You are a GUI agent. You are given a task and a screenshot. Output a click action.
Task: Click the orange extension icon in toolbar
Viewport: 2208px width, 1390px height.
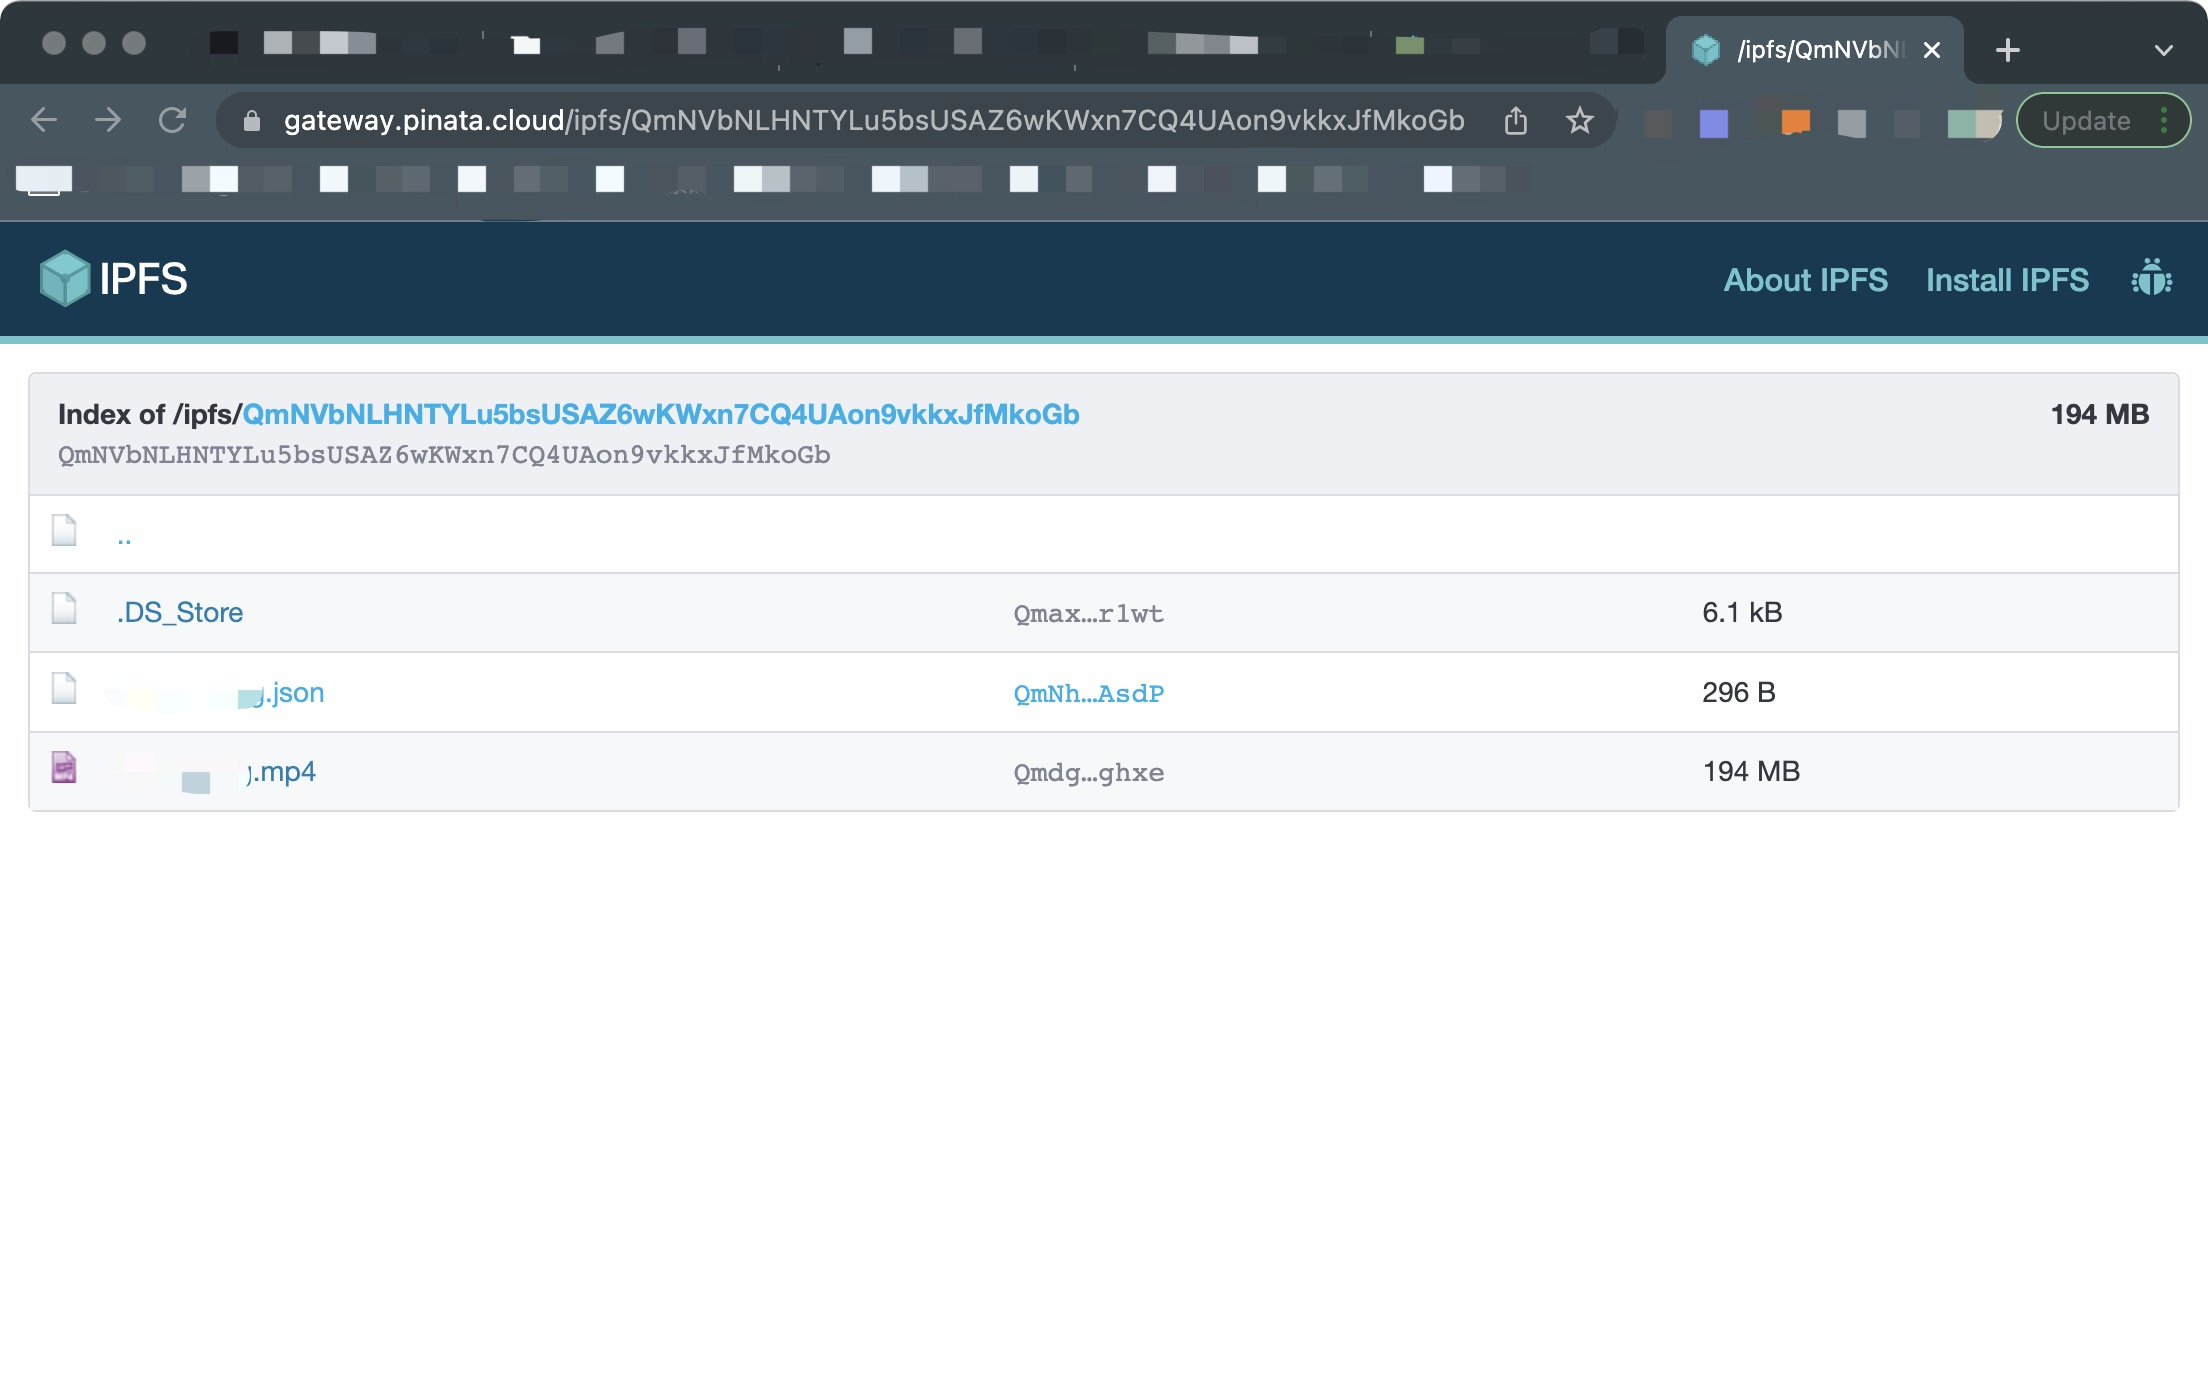click(1795, 121)
